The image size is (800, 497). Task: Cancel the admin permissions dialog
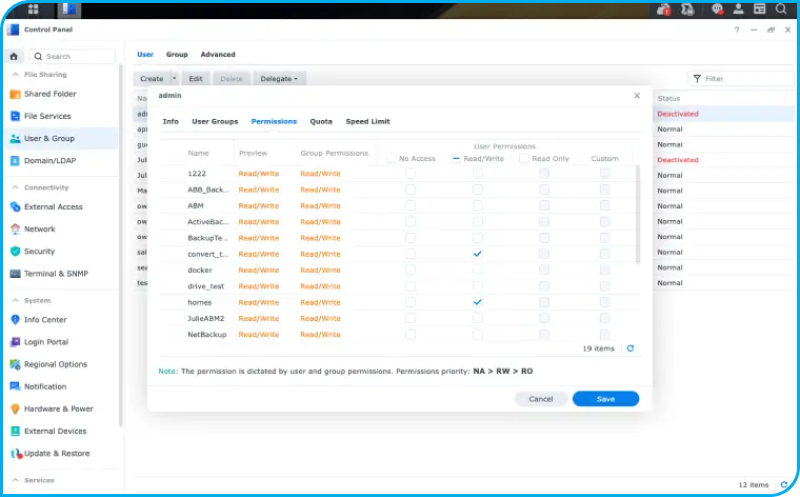540,398
